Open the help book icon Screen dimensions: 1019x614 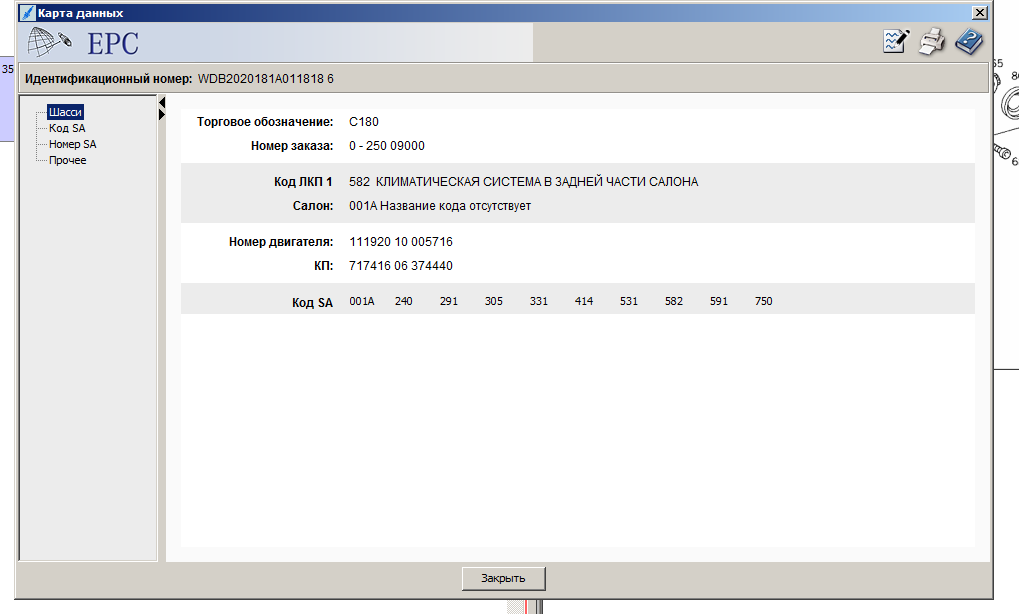(969, 42)
